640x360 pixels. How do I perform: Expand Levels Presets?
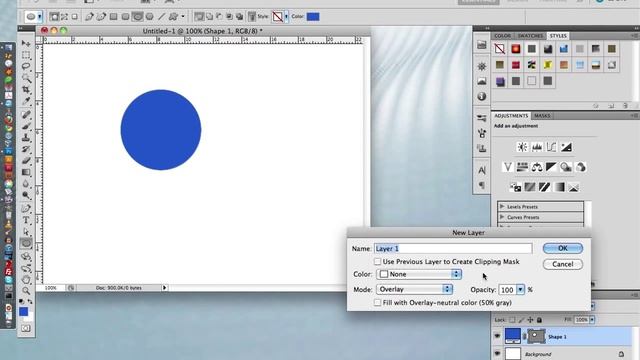pos(502,207)
